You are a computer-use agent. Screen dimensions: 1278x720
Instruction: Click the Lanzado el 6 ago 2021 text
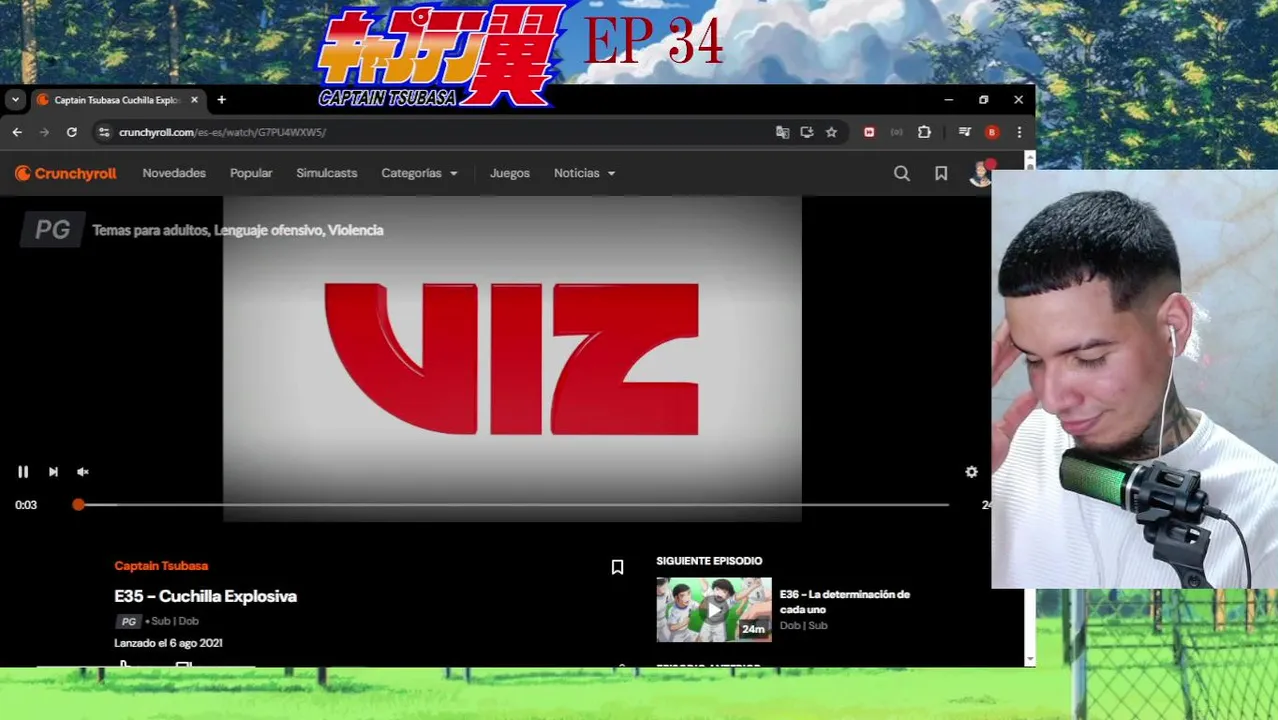click(168, 643)
